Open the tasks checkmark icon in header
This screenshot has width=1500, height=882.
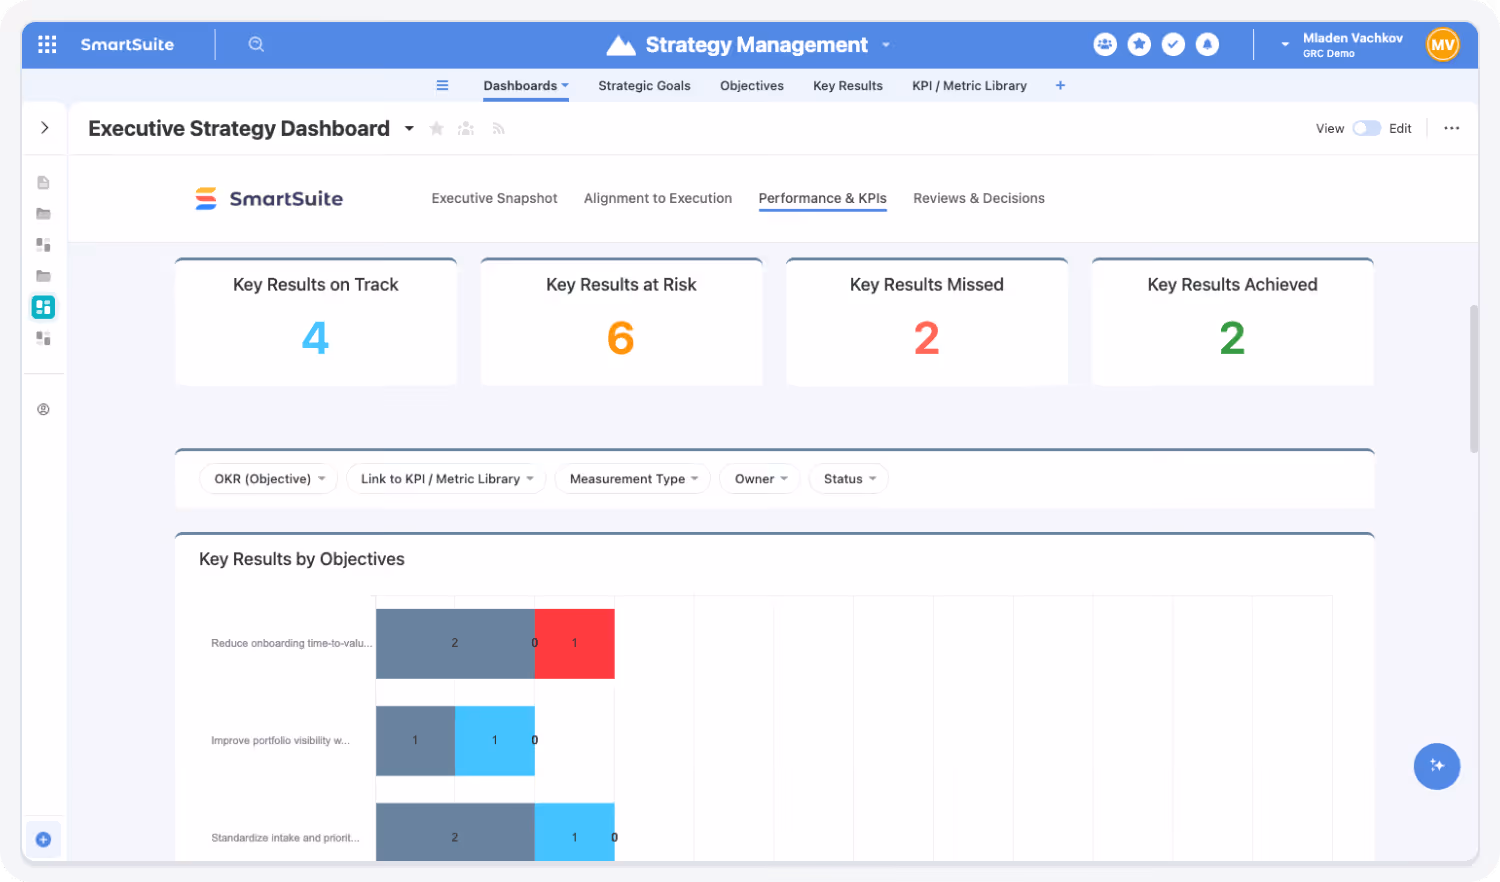(1173, 44)
